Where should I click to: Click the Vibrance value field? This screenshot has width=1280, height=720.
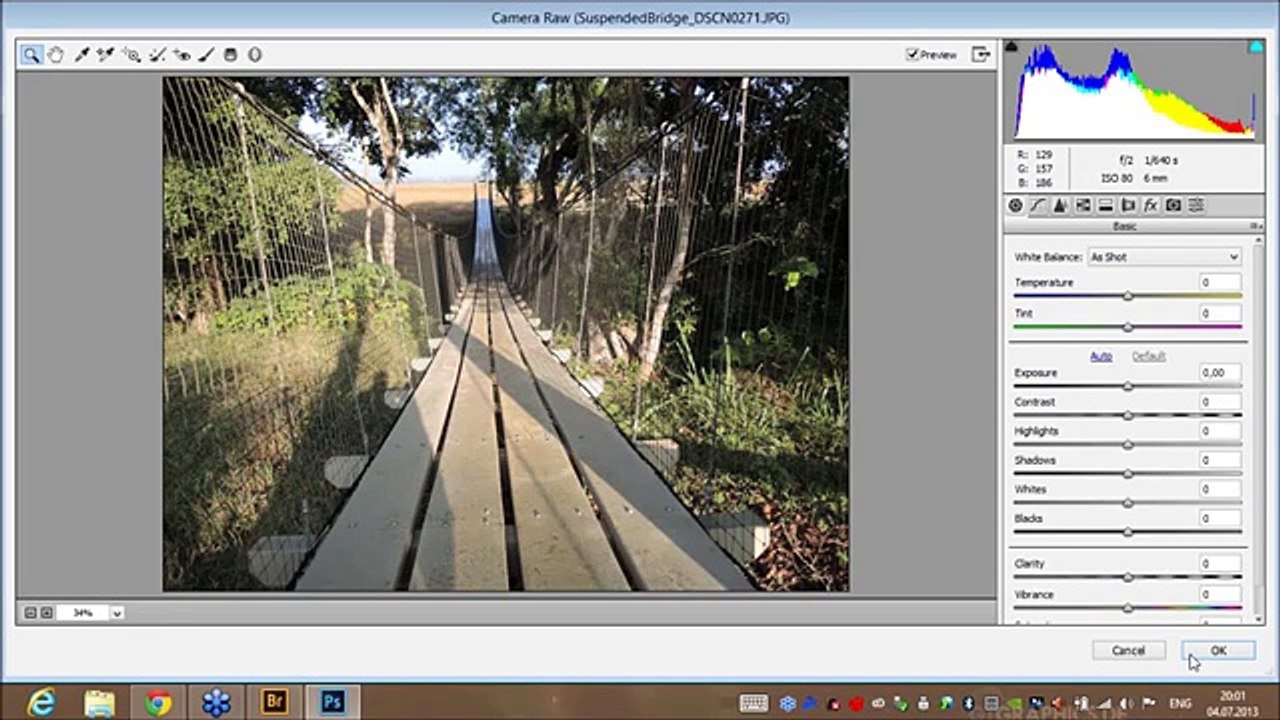(1220, 594)
